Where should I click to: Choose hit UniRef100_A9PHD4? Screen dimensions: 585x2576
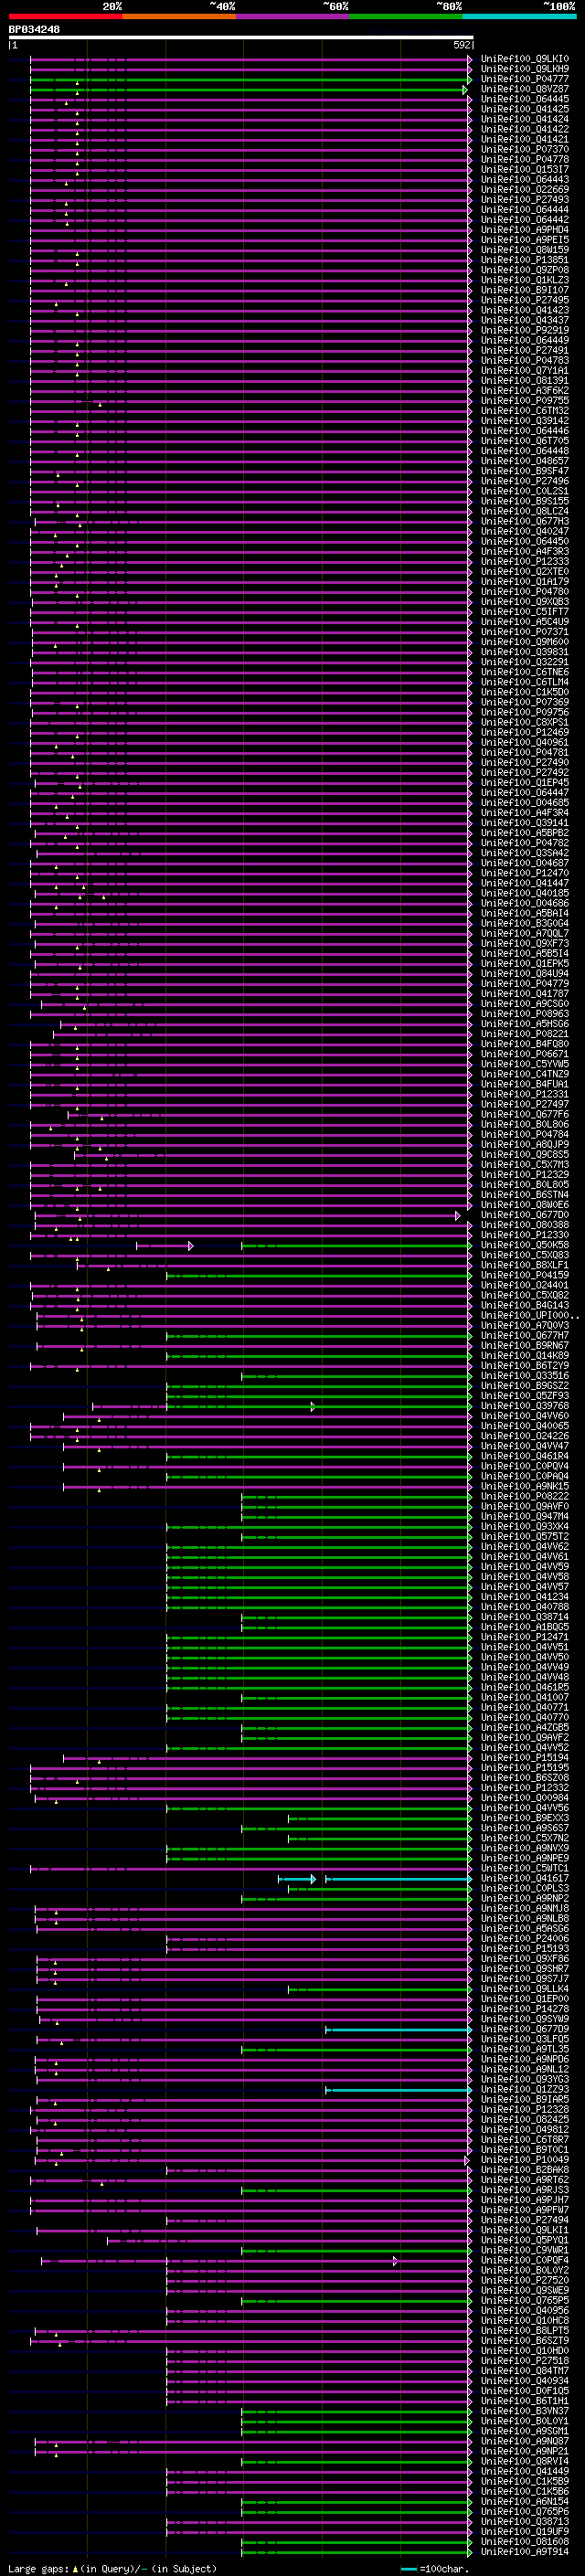pos(525,230)
